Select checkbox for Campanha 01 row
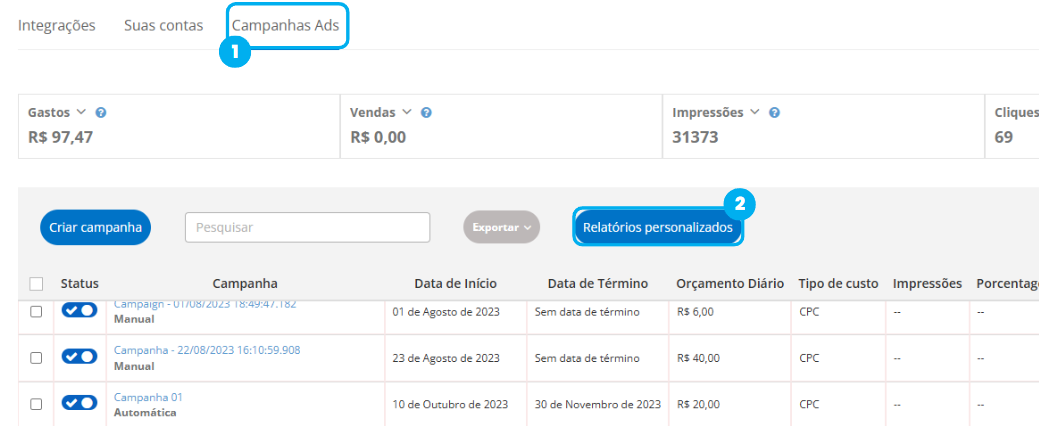 (x=36, y=404)
